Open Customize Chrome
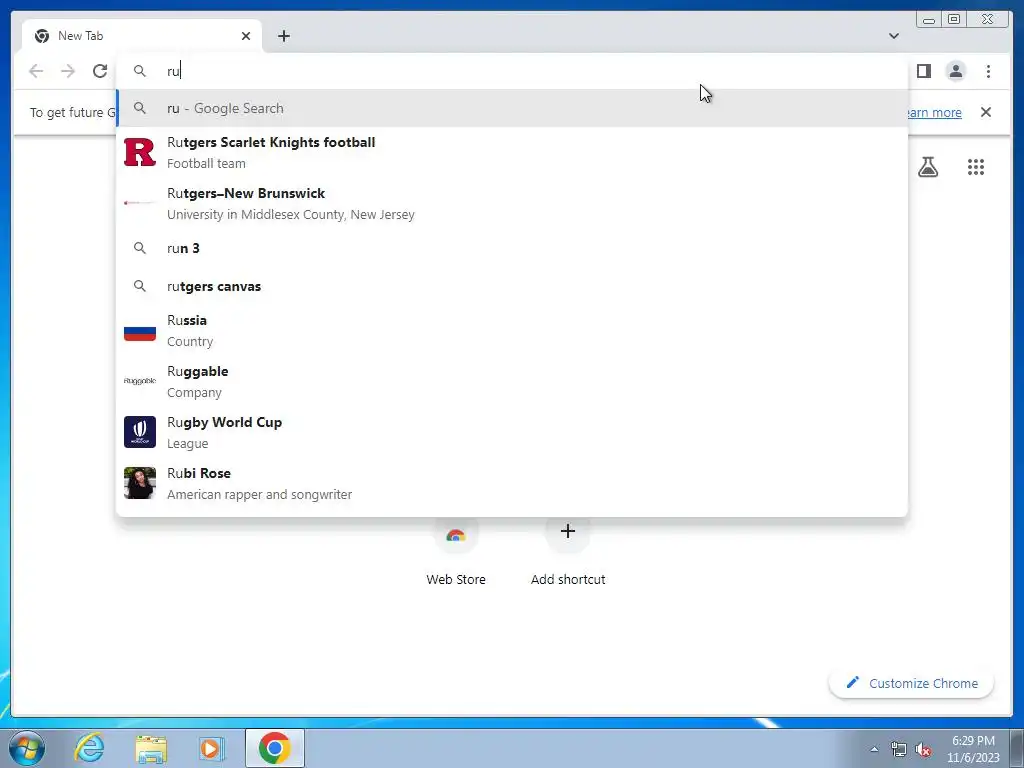1024x768 pixels. 912,683
